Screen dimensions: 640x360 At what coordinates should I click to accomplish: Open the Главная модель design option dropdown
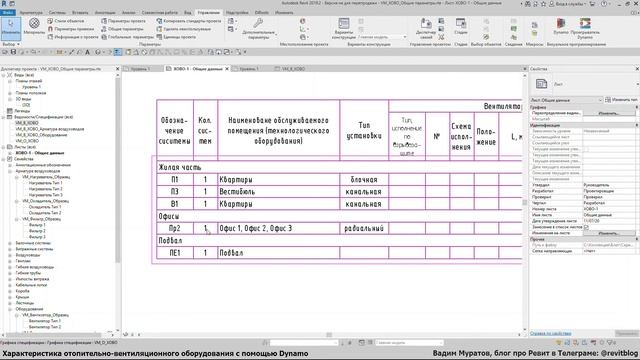382,37
